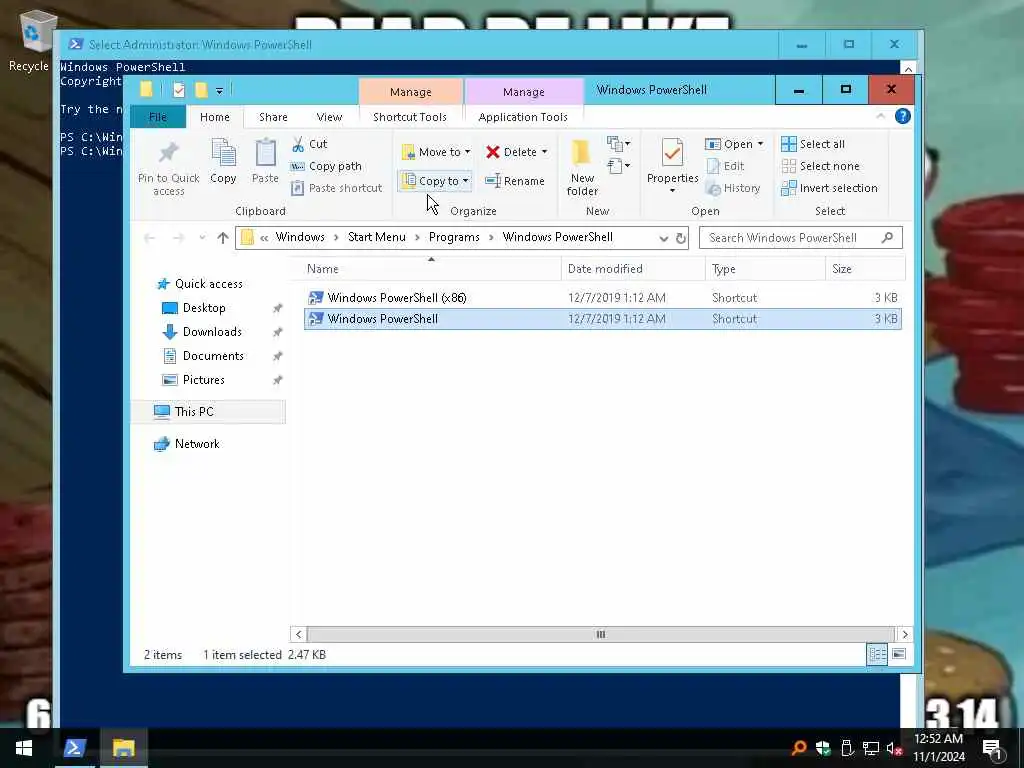
Task: Click quick access toolbar Properties checkmark icon
Action: pos(178,90)
